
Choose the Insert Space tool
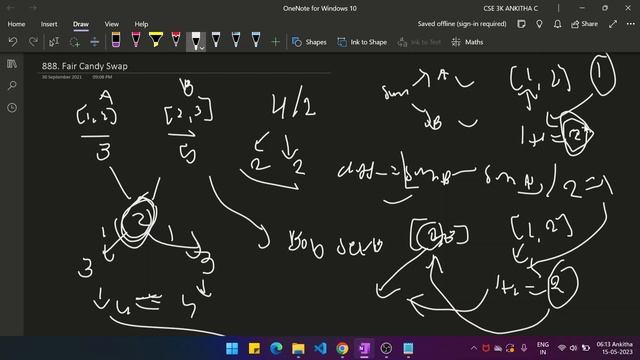pyautogui.click(x=94, y=42)
